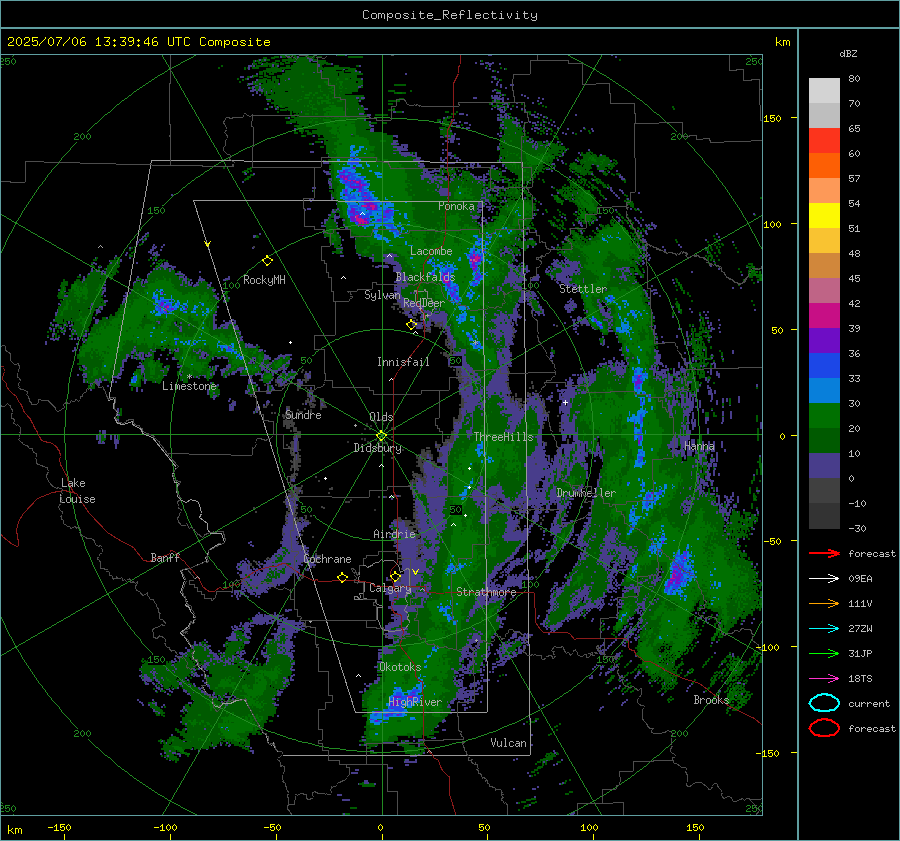Screen dimensions: 900x841
Task: Select the light grey top swatch of dBZ scale
Action: (x=824, y=90)
